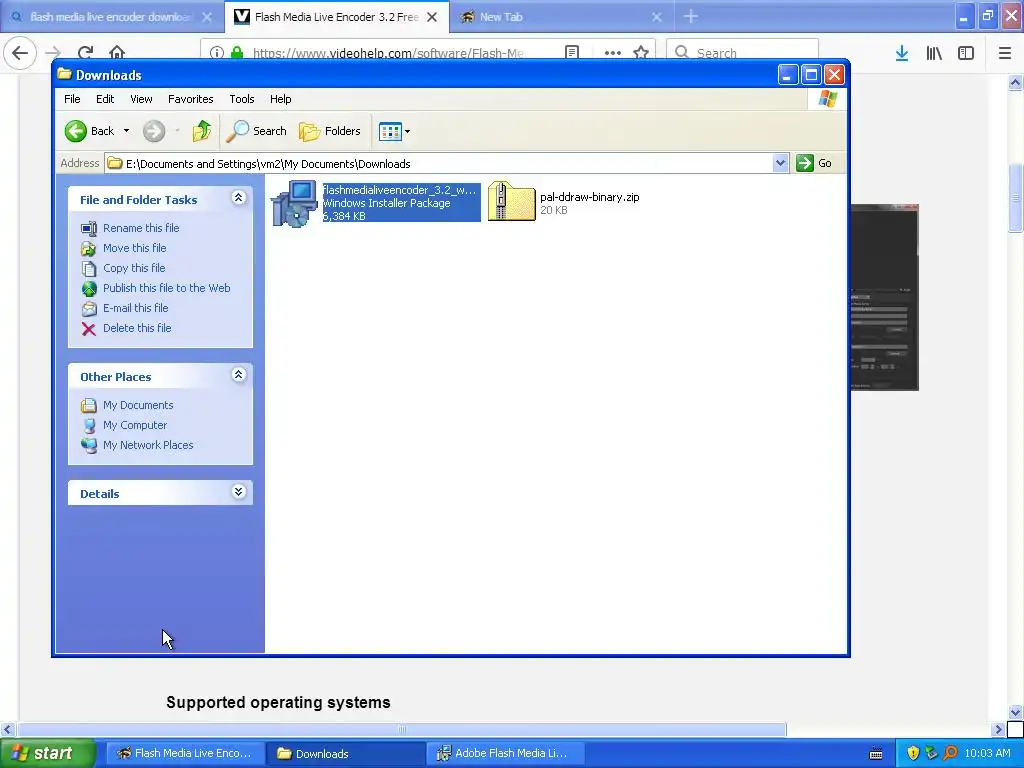Collapse the Other Places panel
This screenshot has width=1024, height=768.
coord(238,375)
